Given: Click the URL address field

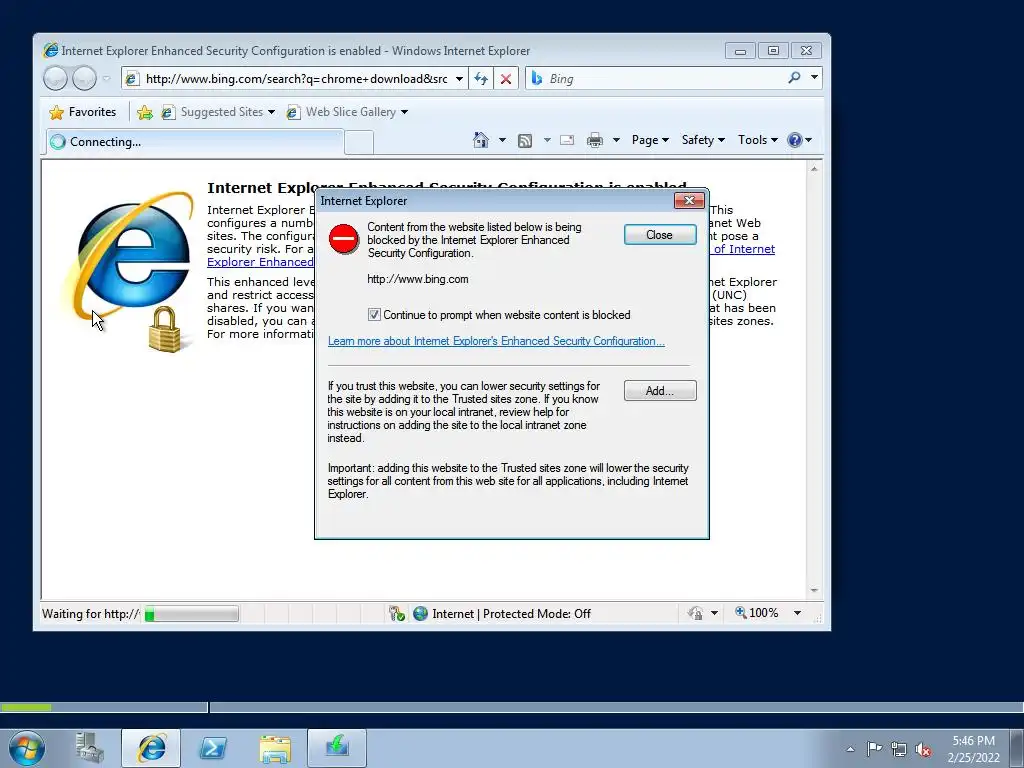Looking at the screenshot, I should coord(296,79).
